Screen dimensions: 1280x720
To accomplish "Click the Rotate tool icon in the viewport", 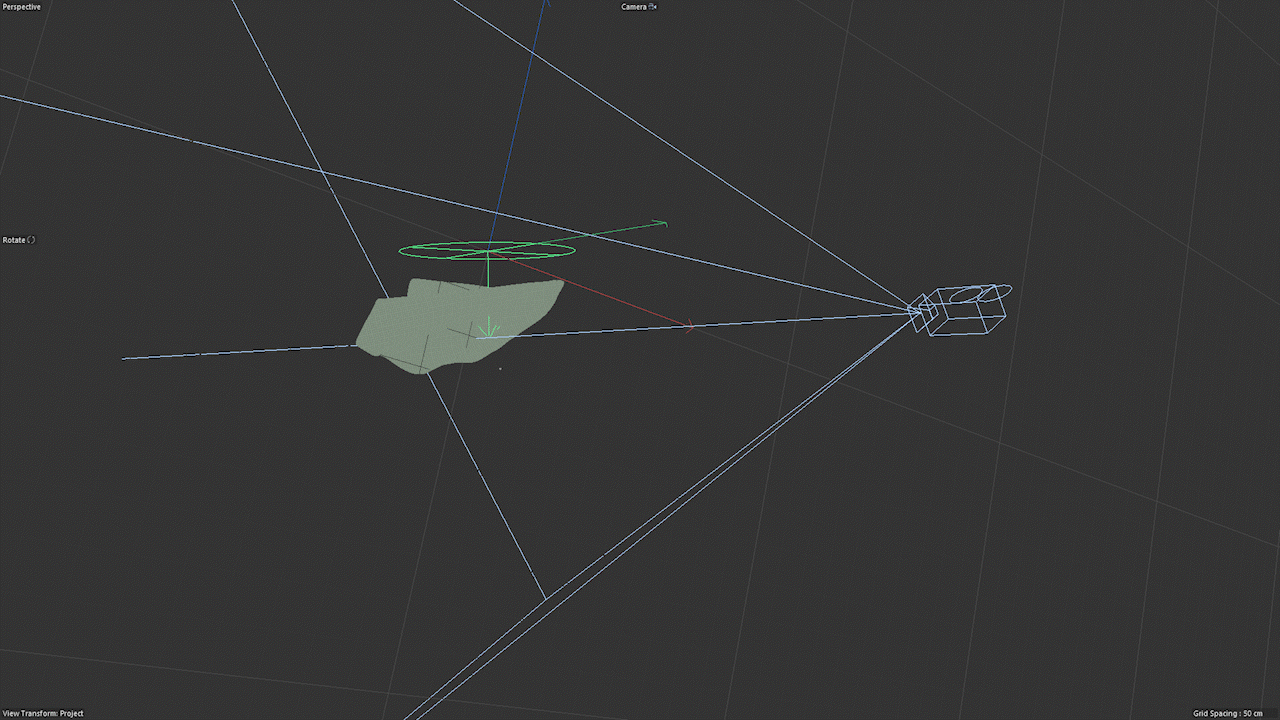I will tap(31, 240).
